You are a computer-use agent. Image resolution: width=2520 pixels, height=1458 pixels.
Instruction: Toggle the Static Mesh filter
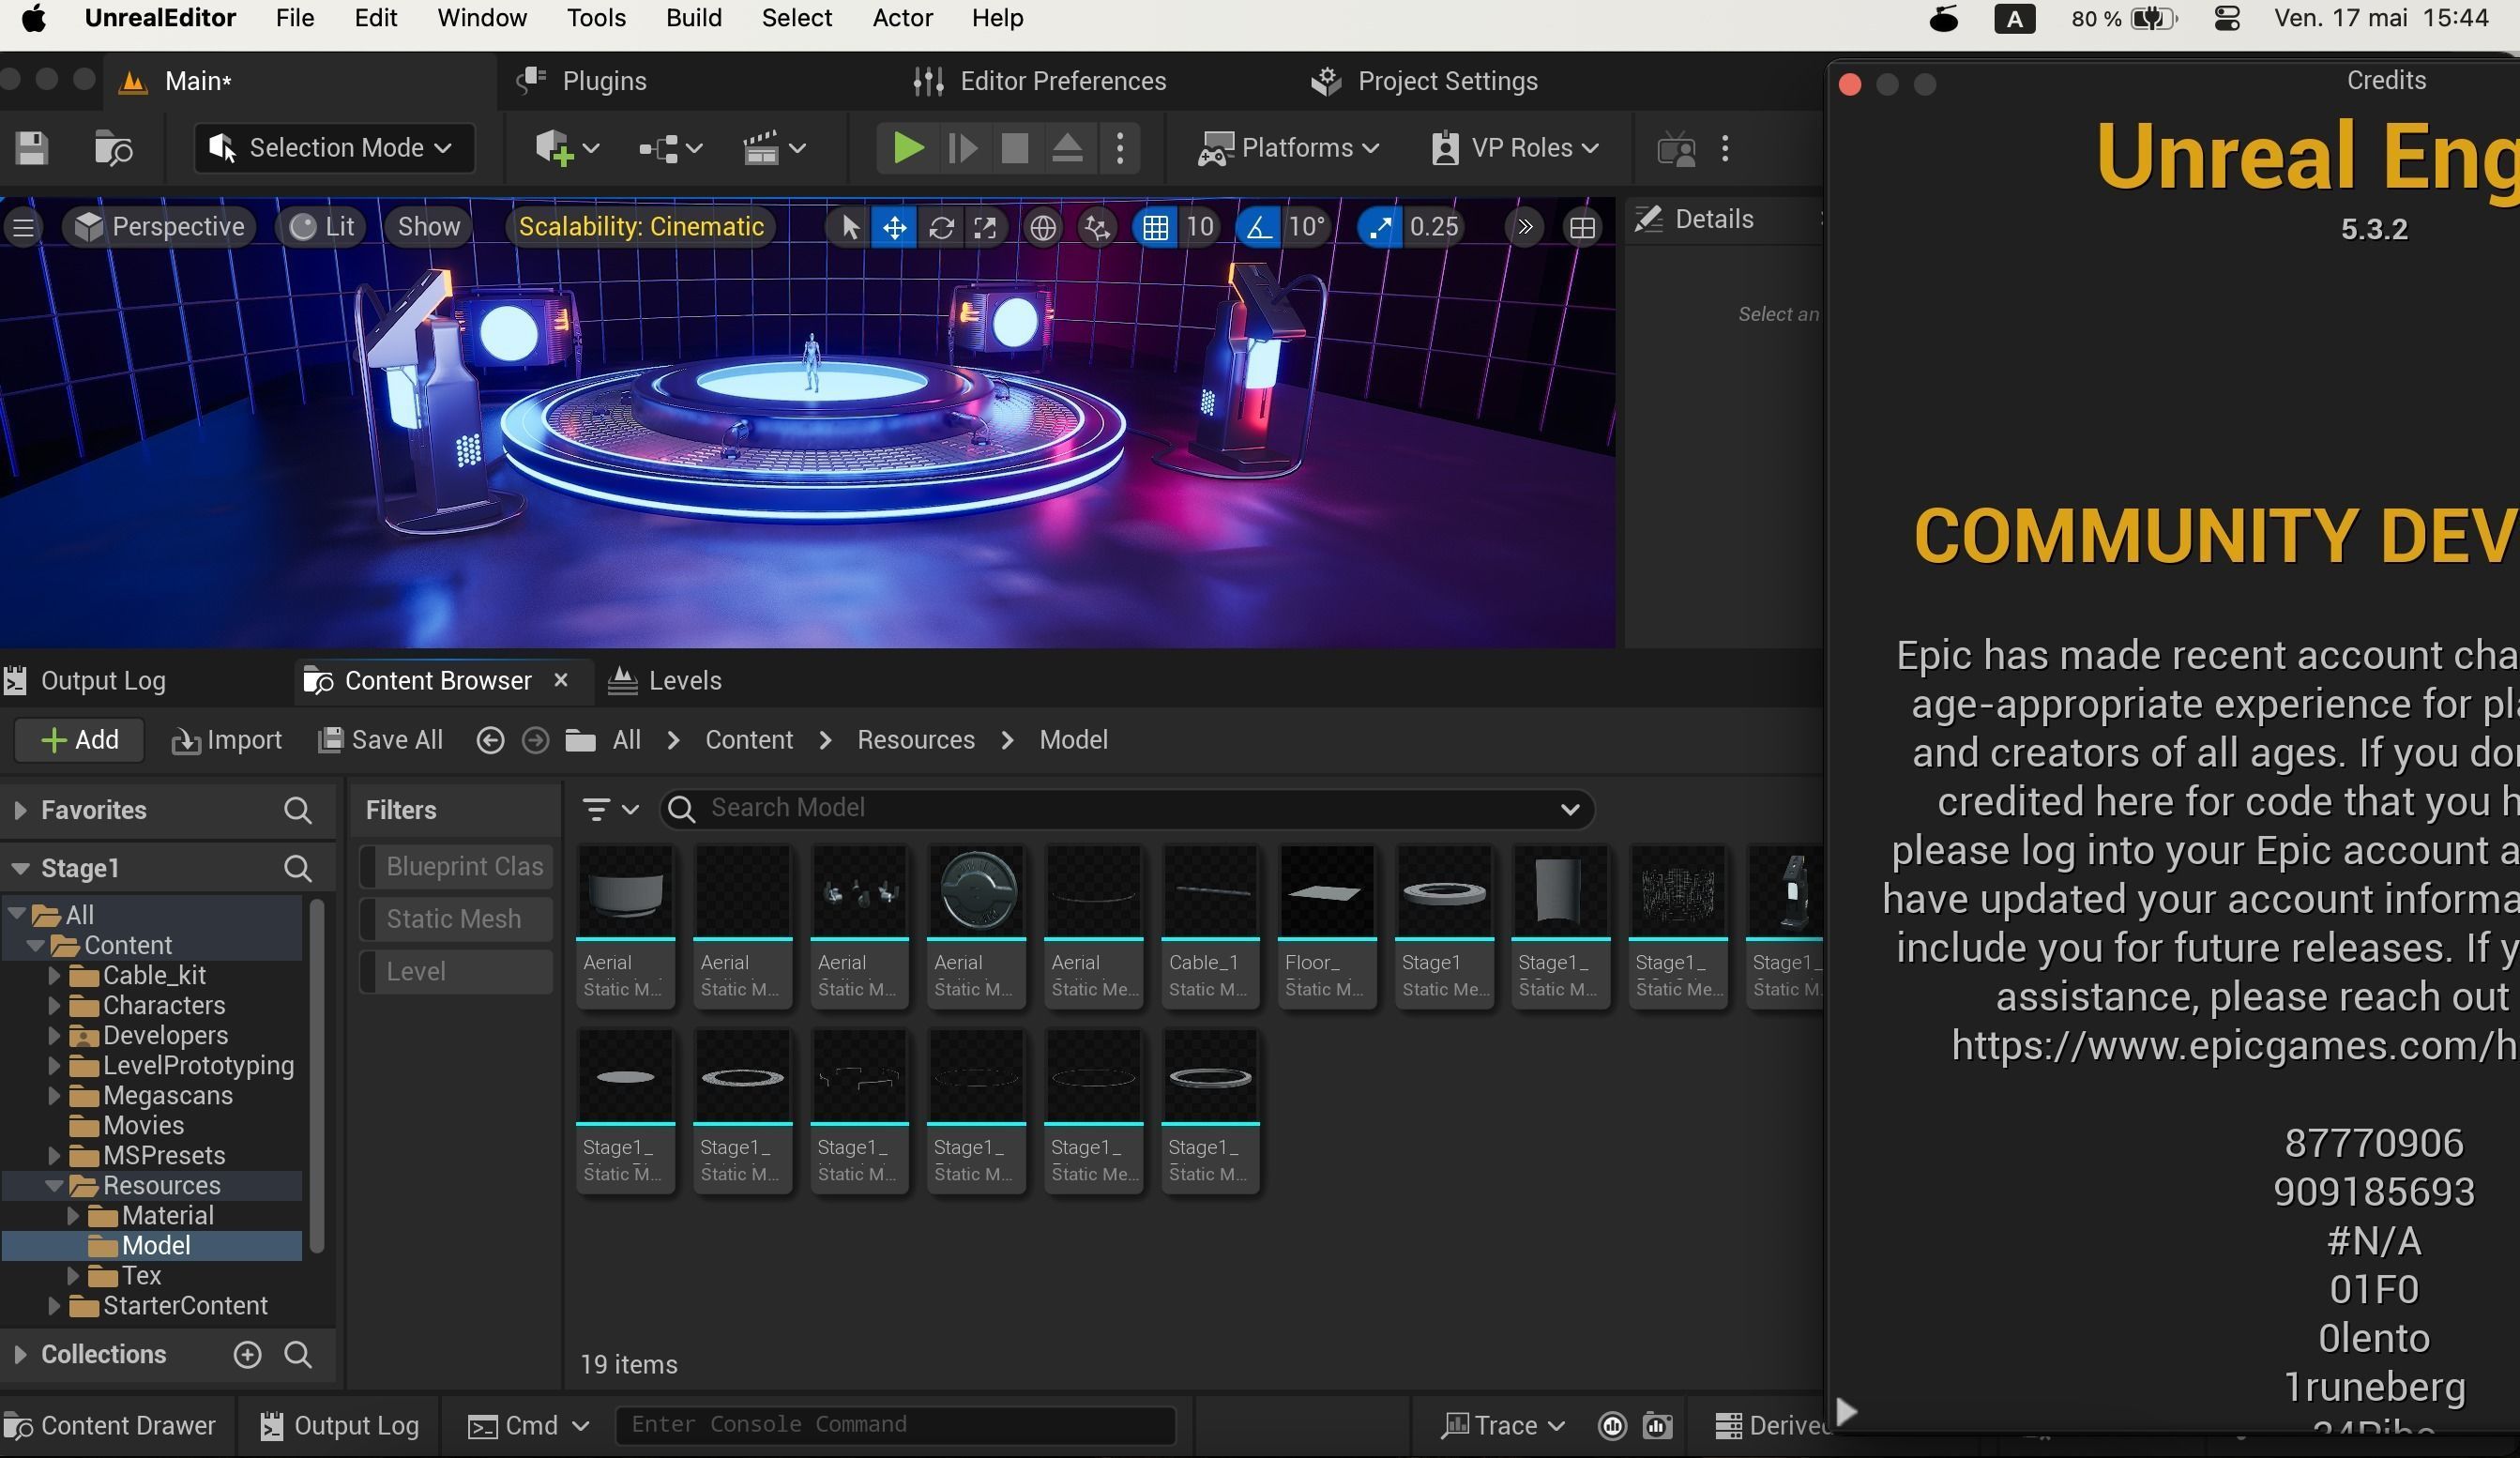click(x=456, y=919)
